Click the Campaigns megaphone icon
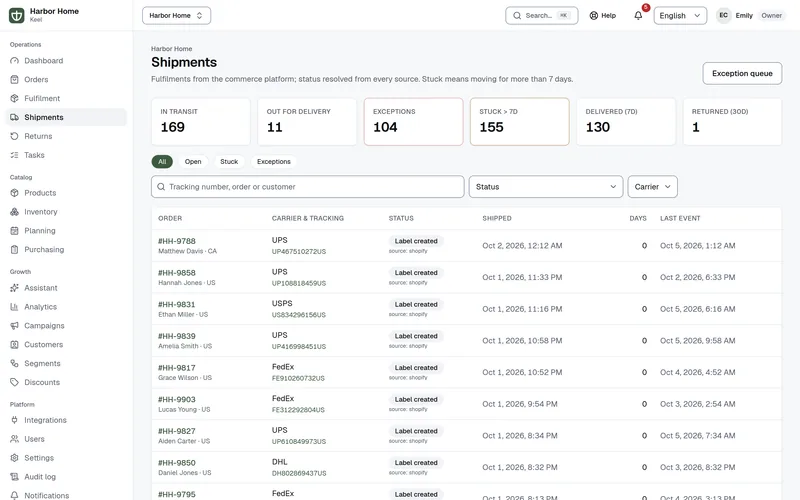This screenshot has width=800, height=500. click(x=14, y=326)
